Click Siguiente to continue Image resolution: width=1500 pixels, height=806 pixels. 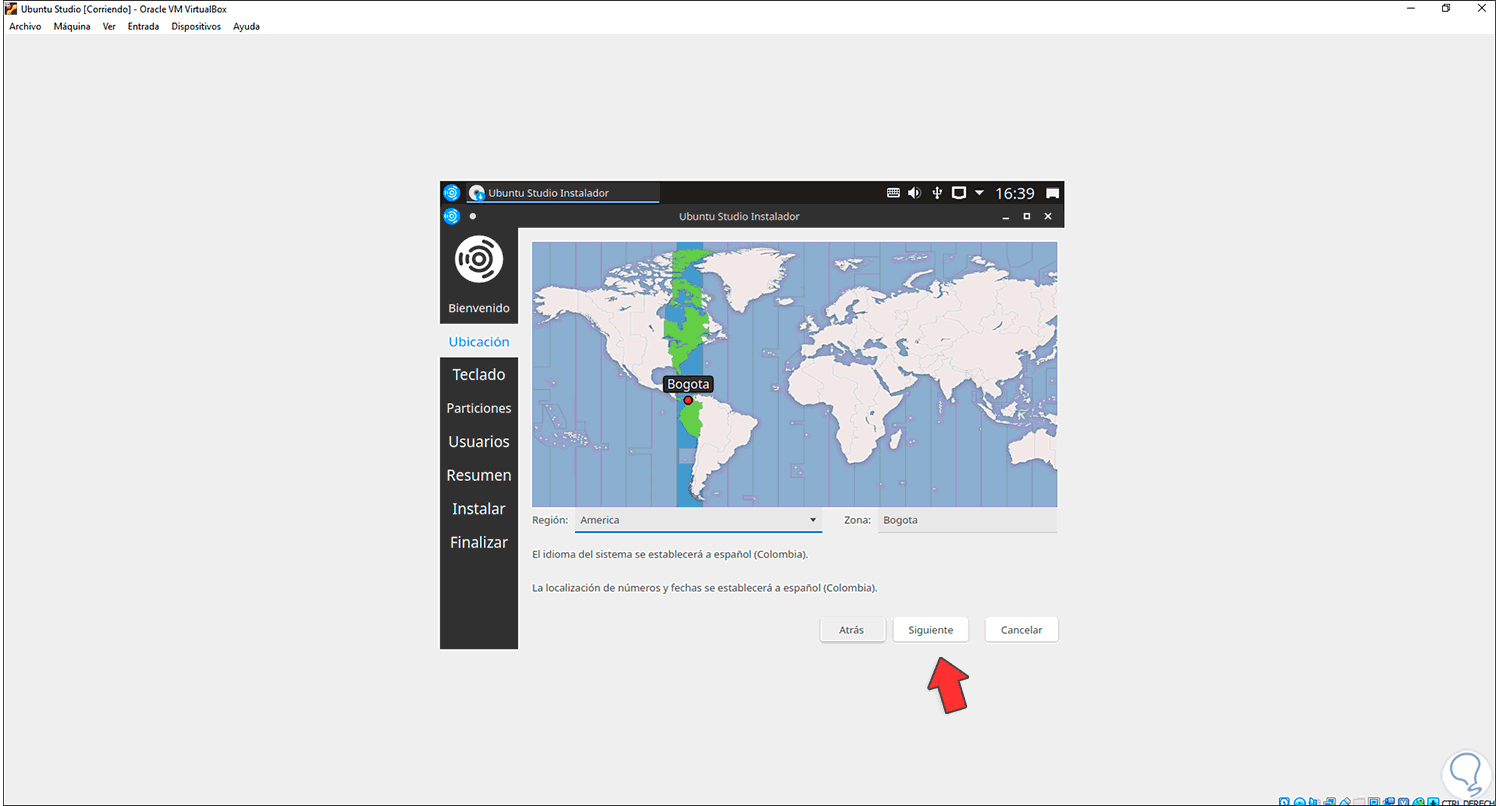[931, 630]
